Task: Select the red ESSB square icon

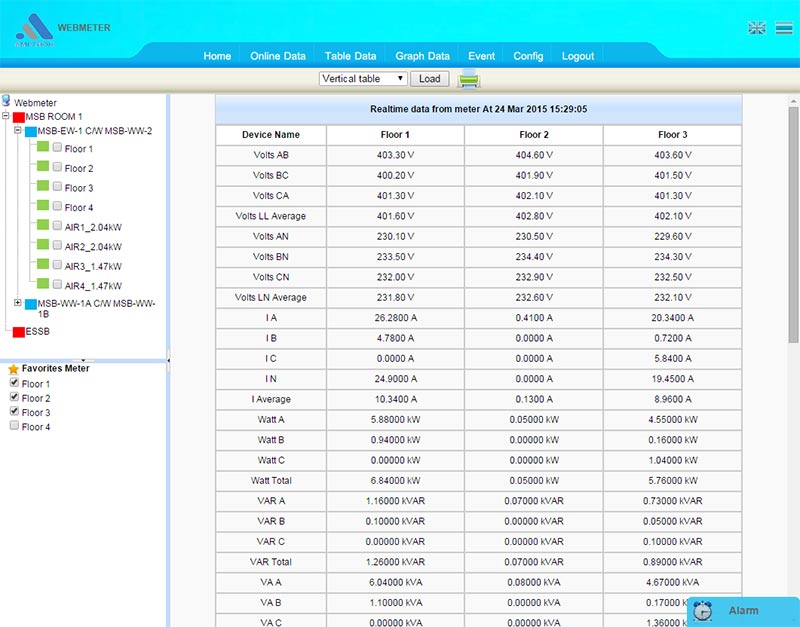Action: pos(19,333)
